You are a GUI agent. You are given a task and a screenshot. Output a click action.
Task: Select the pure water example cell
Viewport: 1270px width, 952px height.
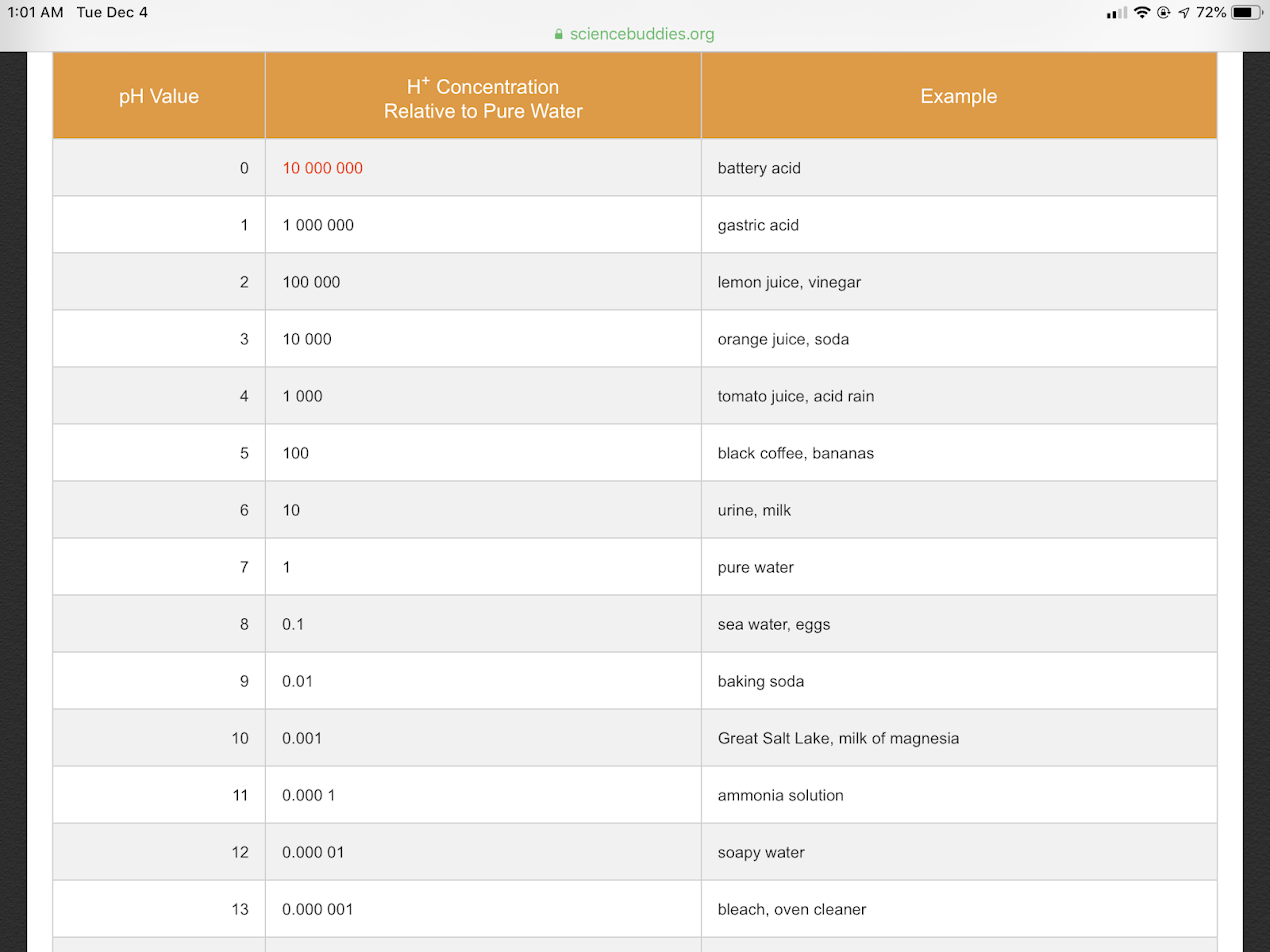755,567
